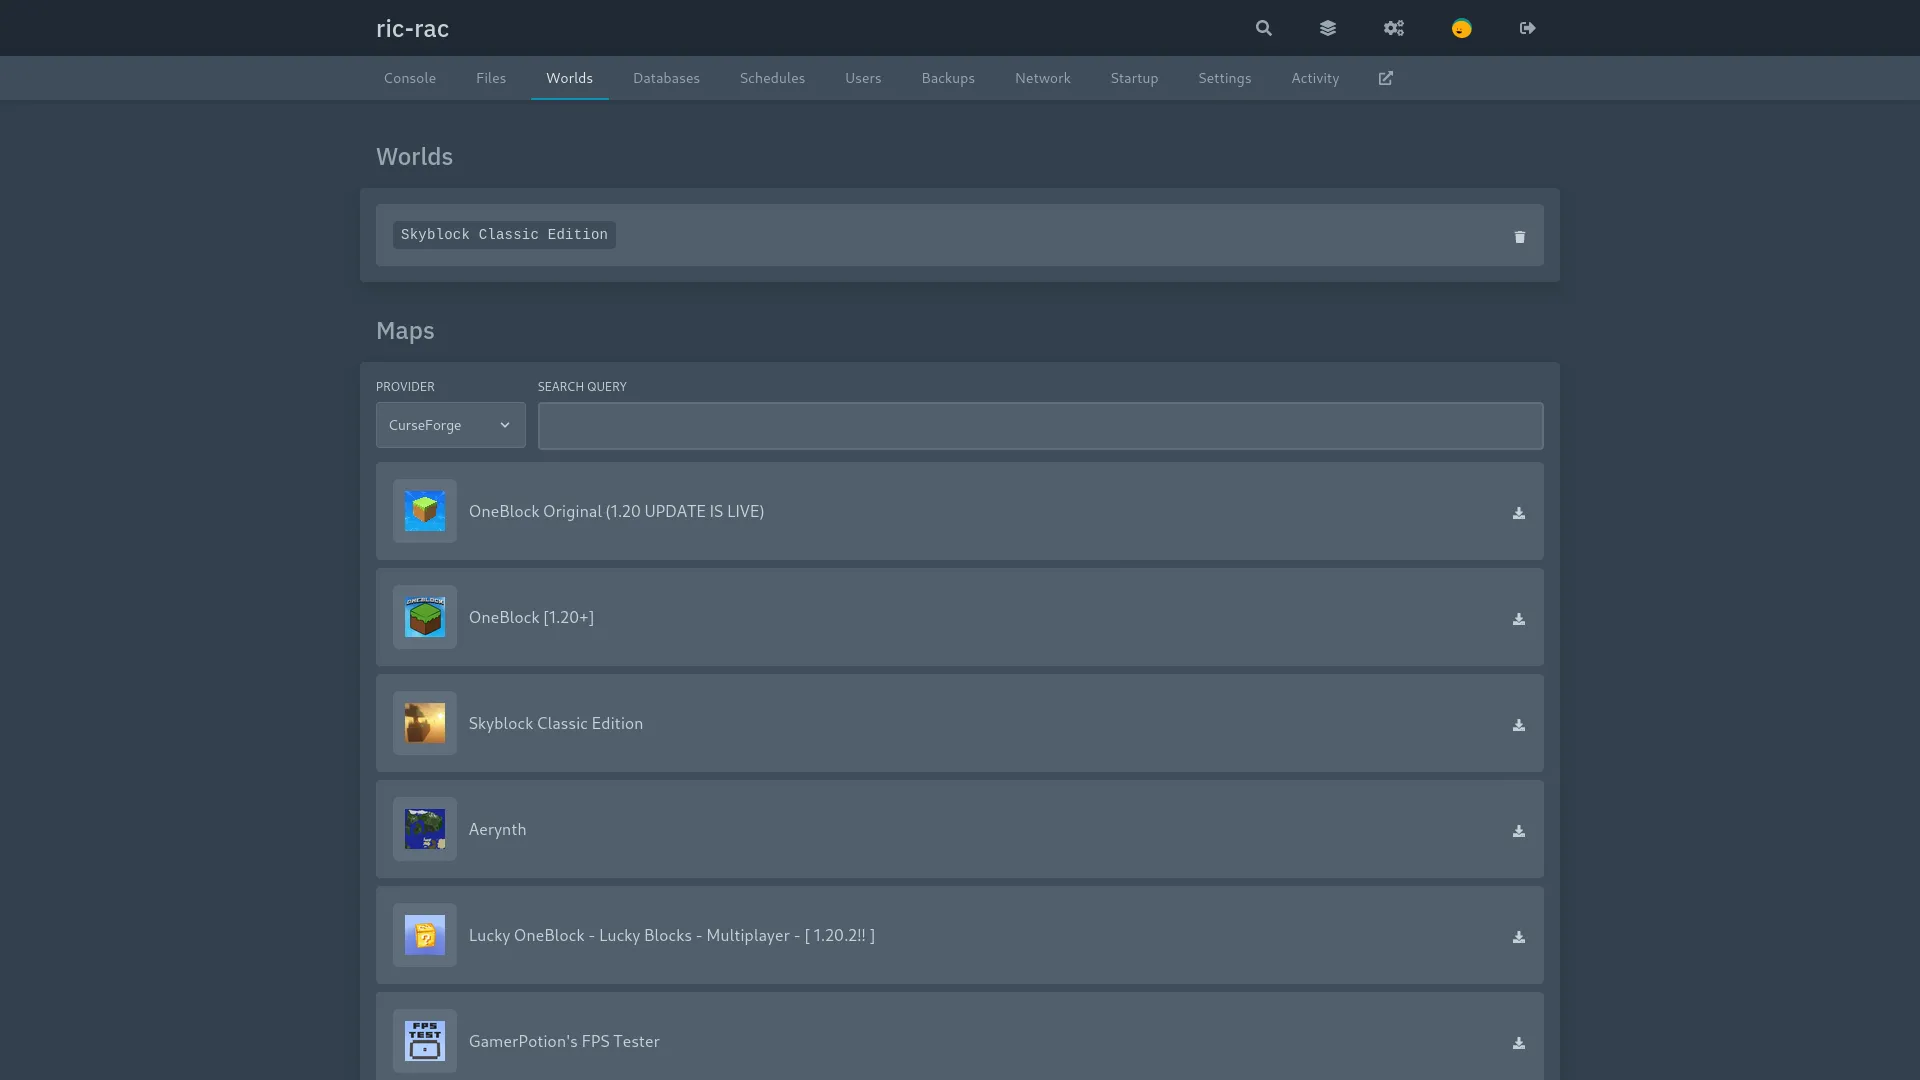1920x1080 pixels.
Task: Switch to the Console tab
Action: pyautogui.click(x=410, y=78)
